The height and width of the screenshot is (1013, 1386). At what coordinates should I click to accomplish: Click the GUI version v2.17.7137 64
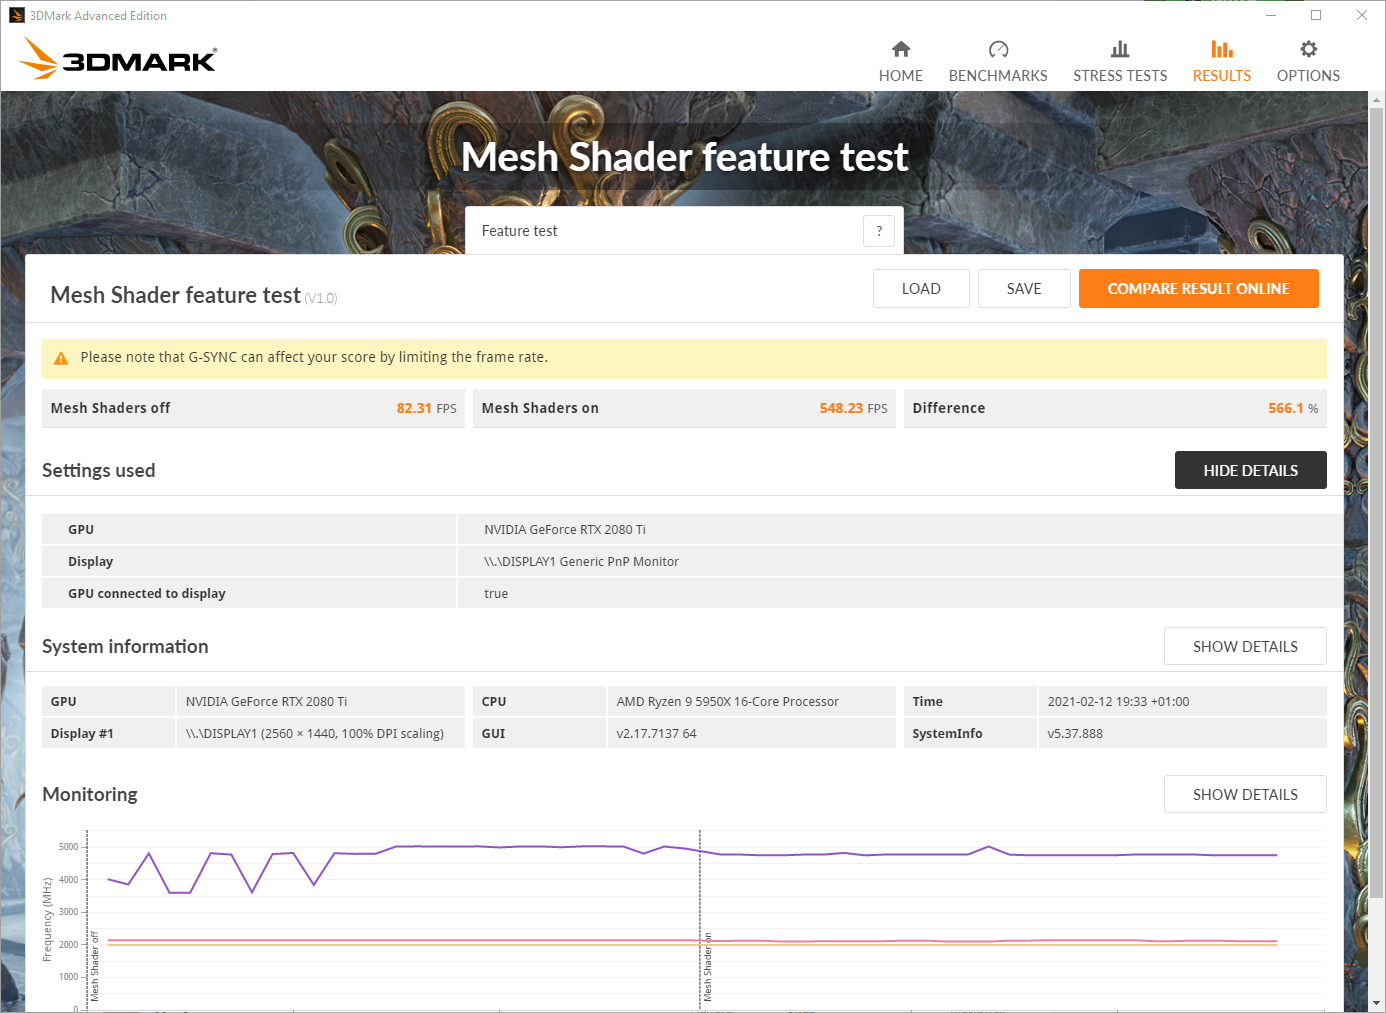[x=656, y=734]
